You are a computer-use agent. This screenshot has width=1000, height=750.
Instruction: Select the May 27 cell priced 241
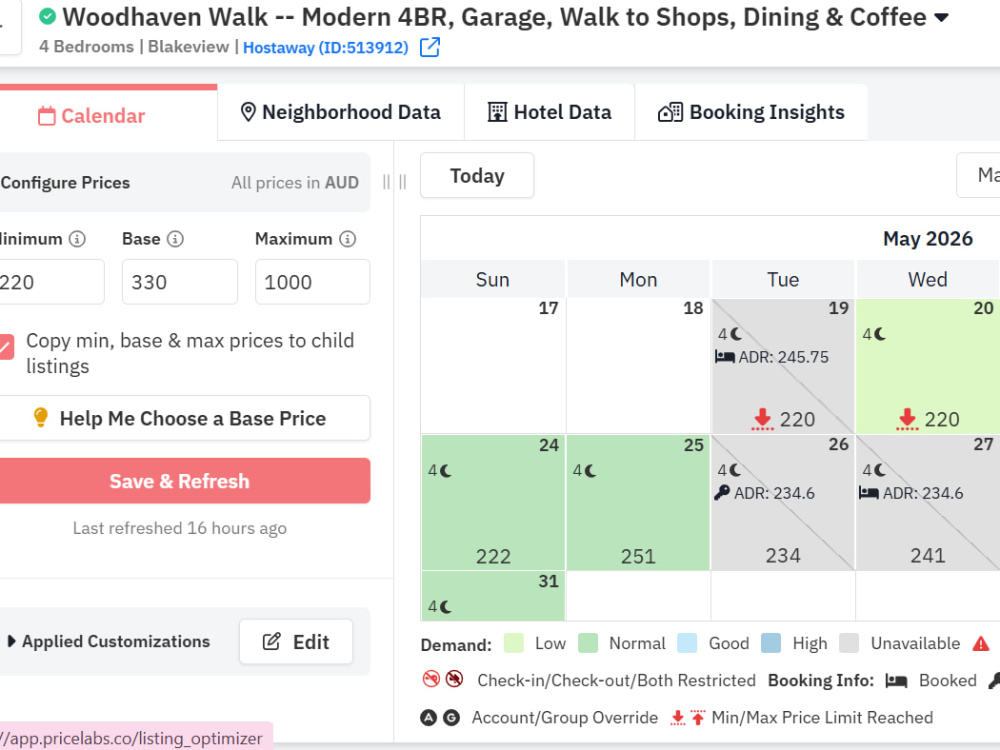(x=928, y=503)
